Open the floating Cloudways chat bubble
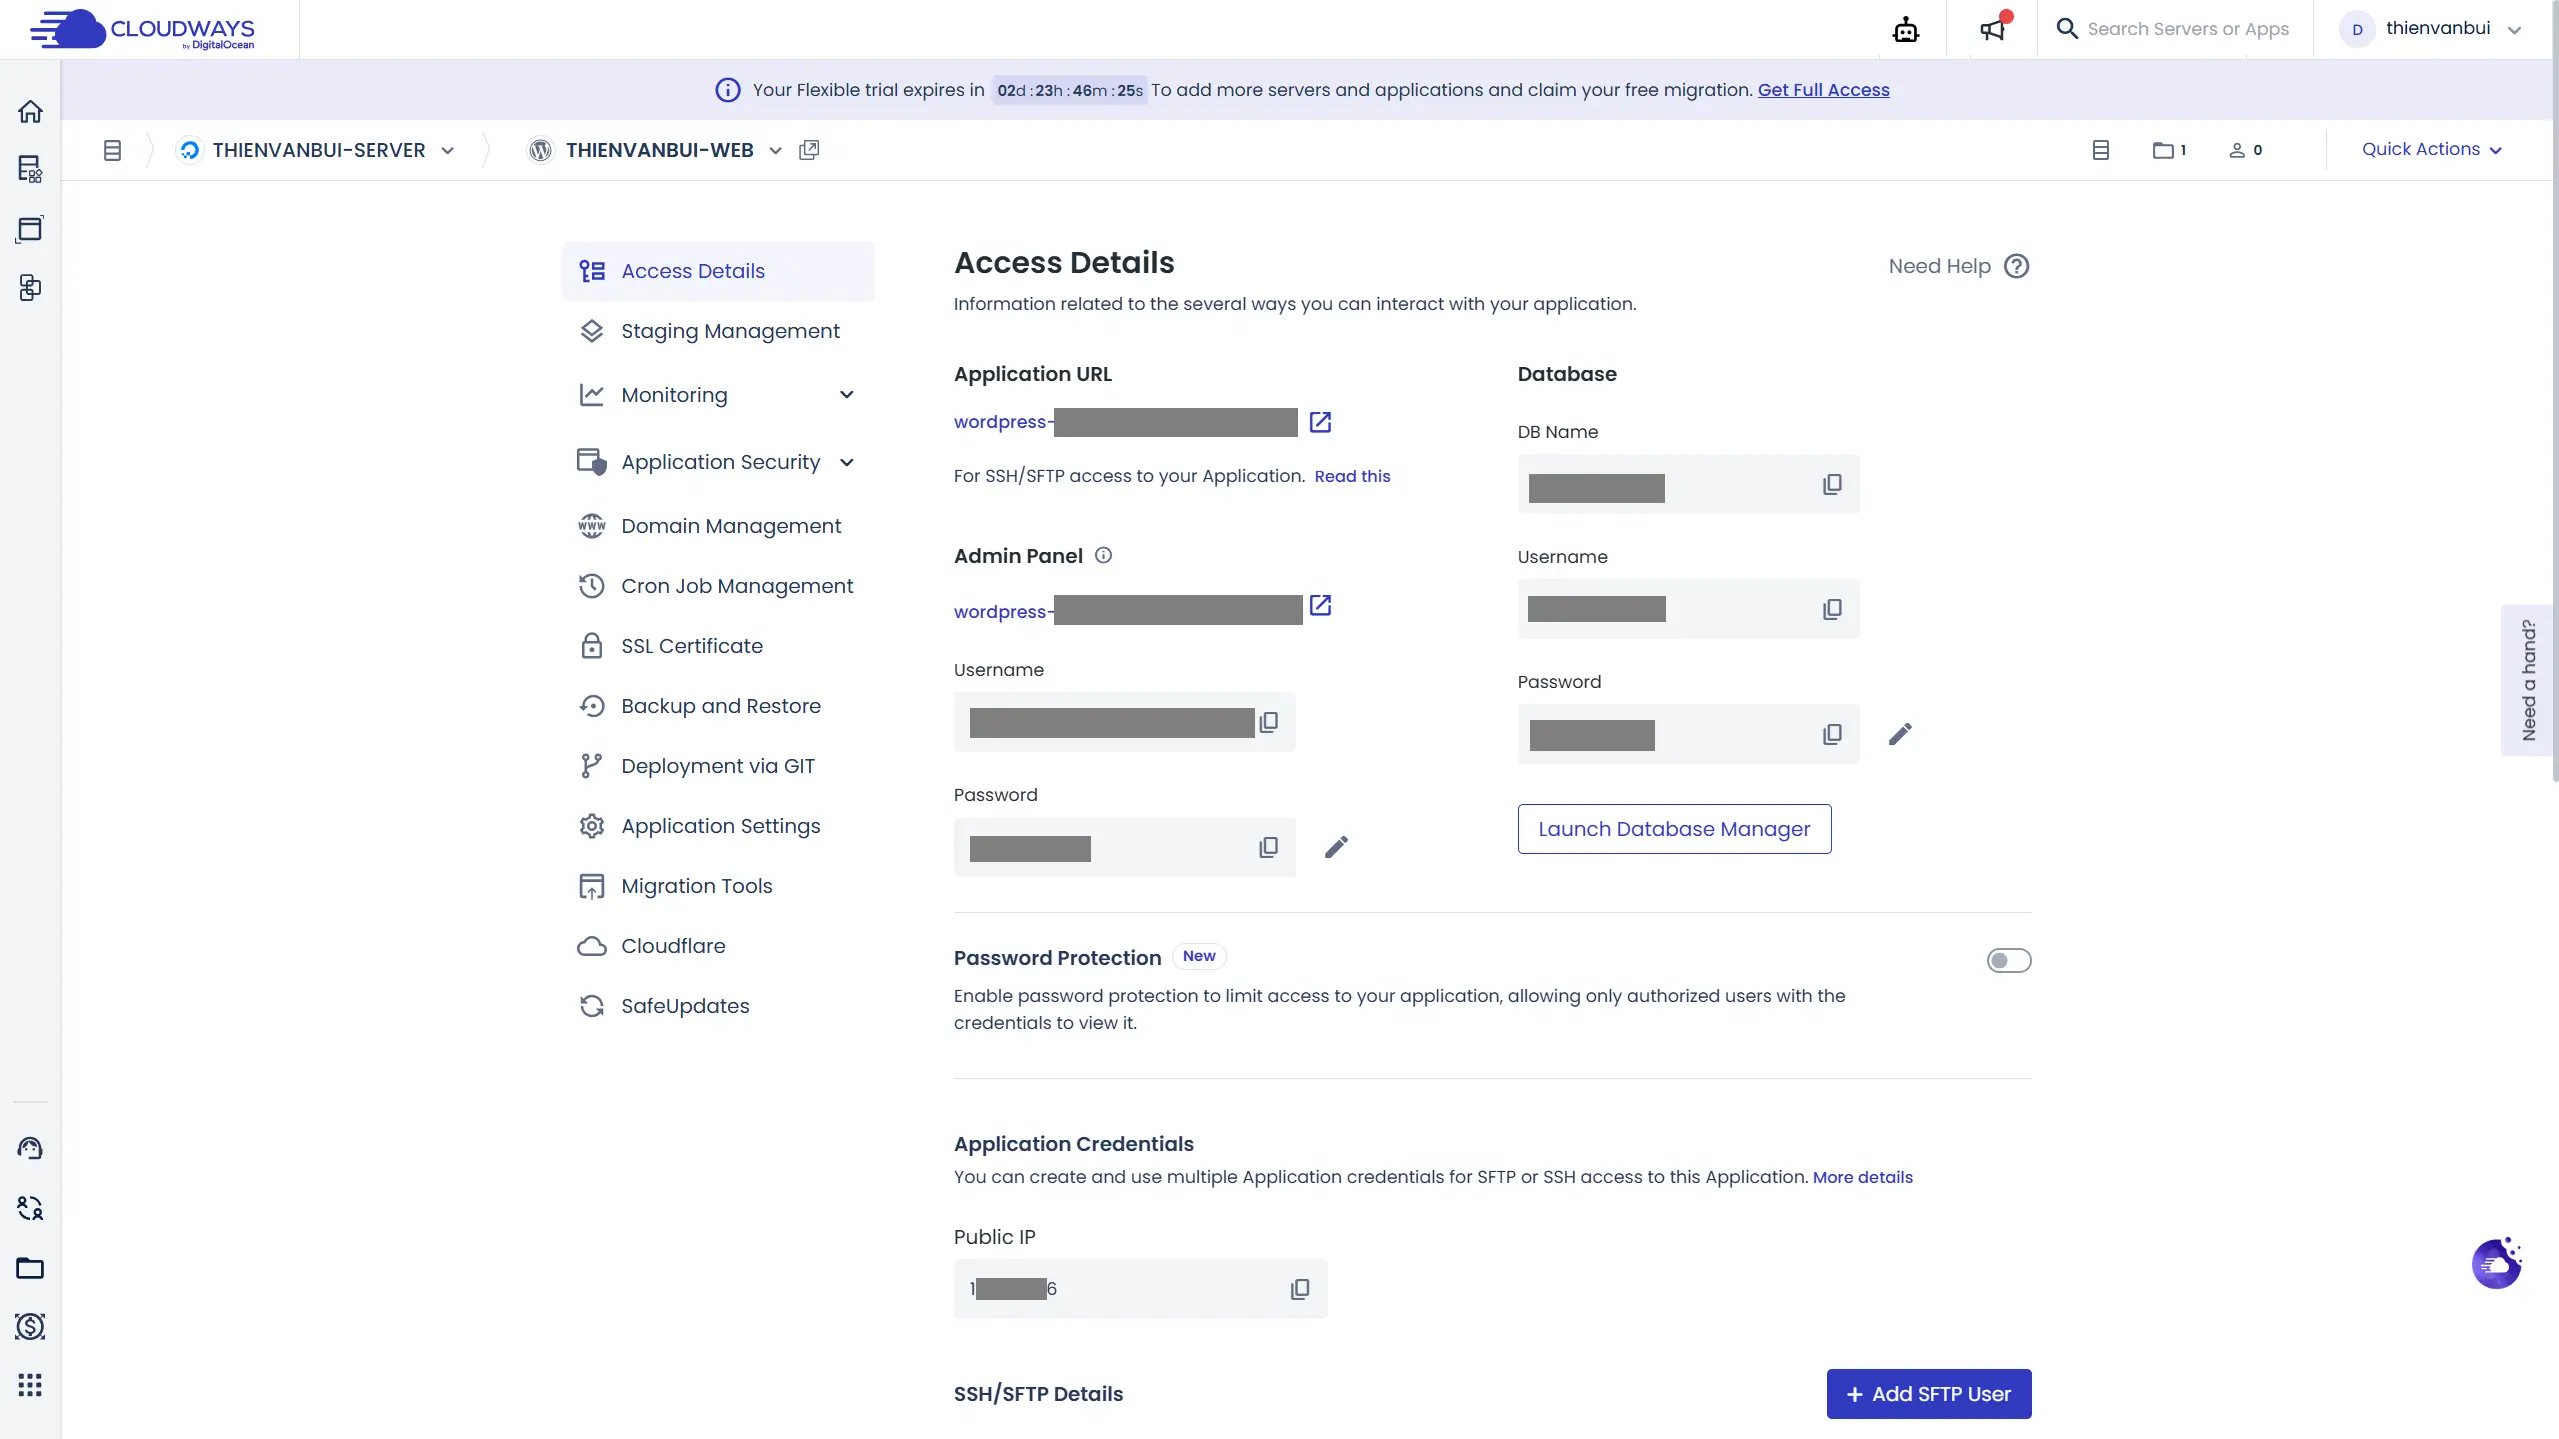The height and width of the screenshot is (1439, 2559). point(2496,1263)
